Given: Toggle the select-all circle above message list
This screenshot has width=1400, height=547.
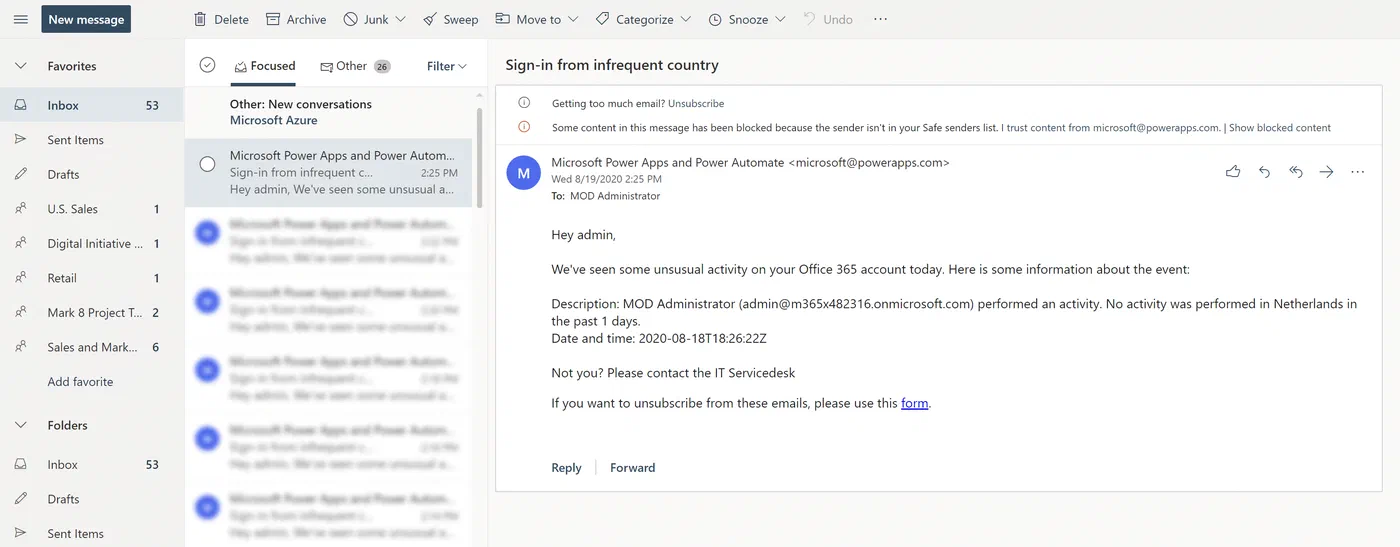Looking at the screenshot, I should point(207,65).
